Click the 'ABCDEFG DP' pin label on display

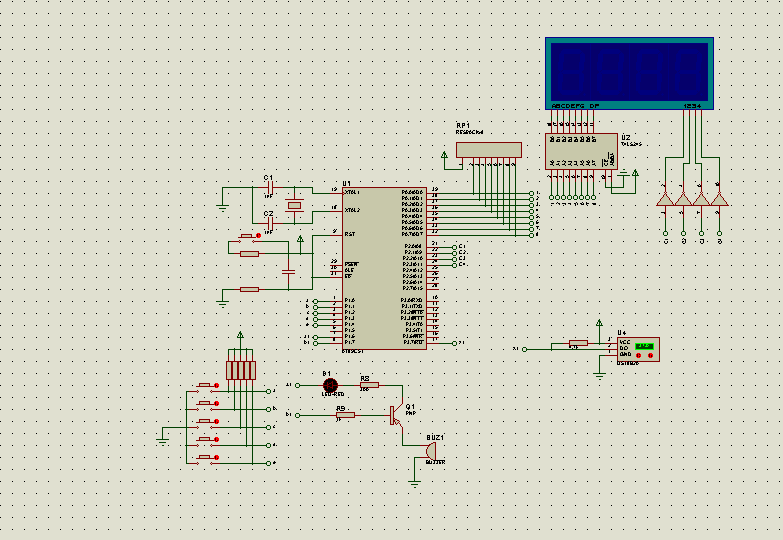575,106
